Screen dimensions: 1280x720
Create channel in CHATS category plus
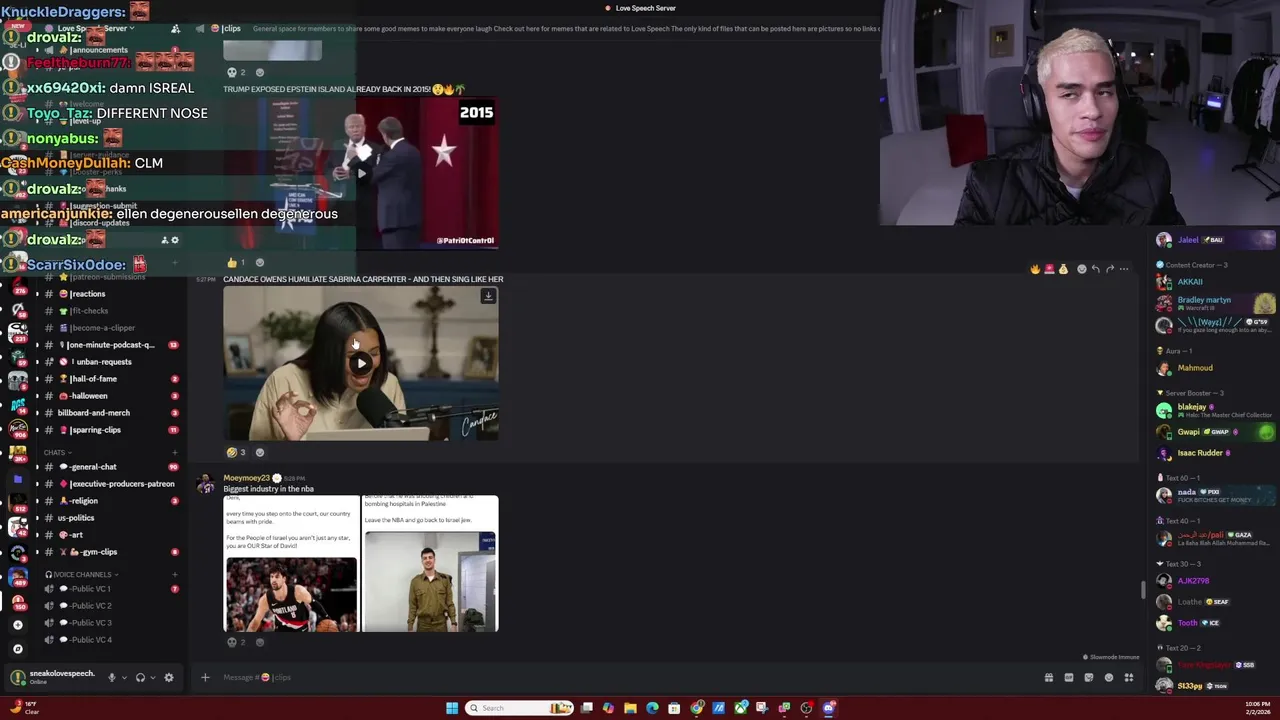[x=175, y=453]
